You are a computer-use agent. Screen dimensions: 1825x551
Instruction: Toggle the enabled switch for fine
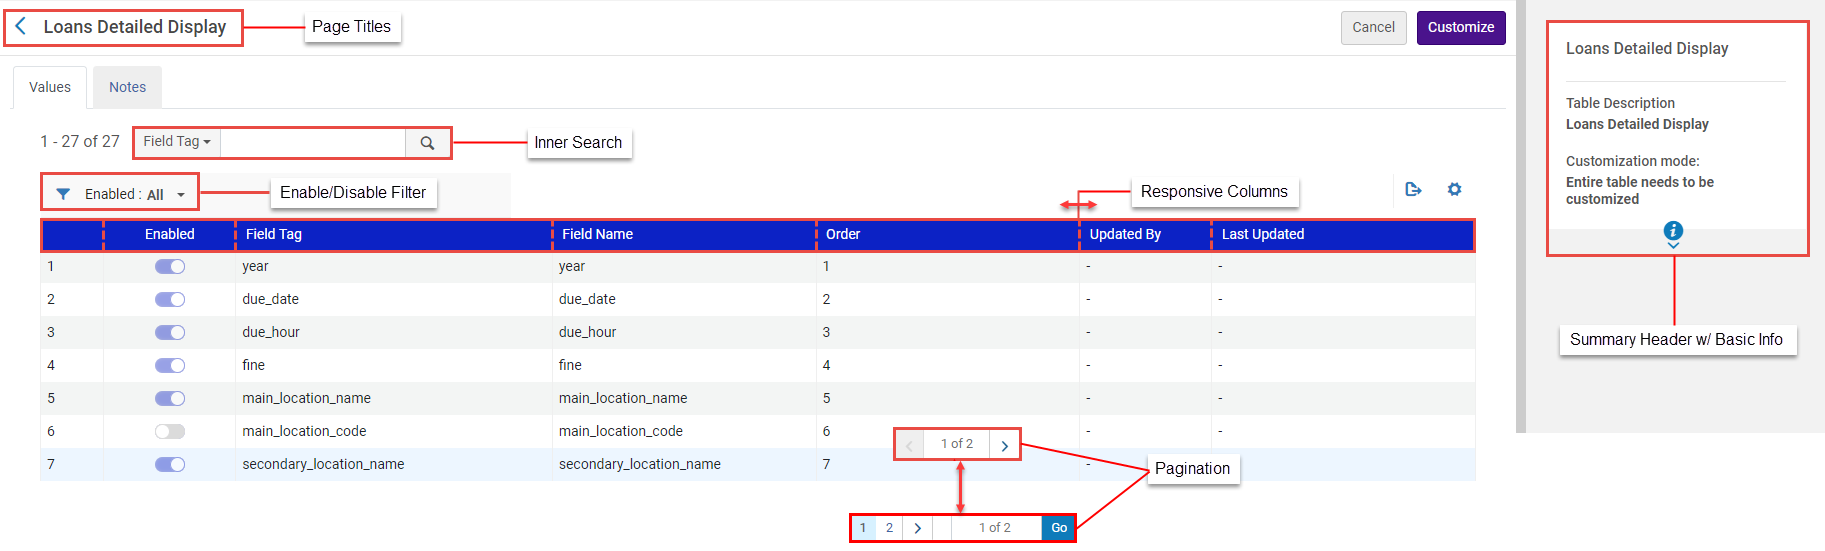170,365
